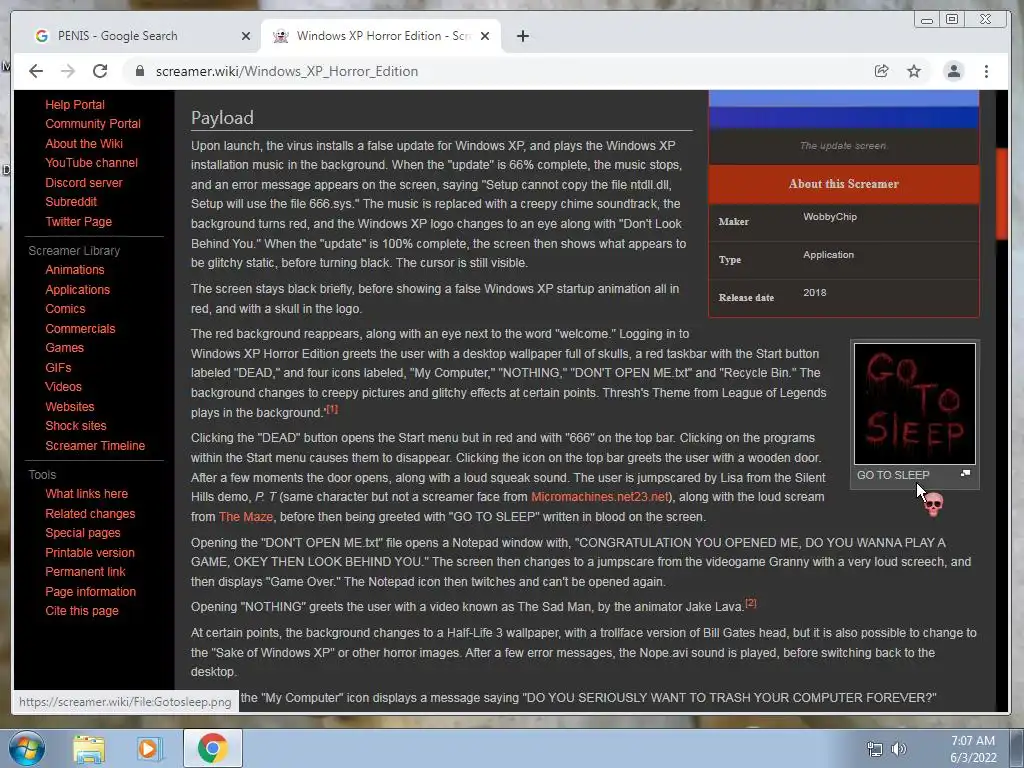Follow The Maze article link

(x=246, y=517)
